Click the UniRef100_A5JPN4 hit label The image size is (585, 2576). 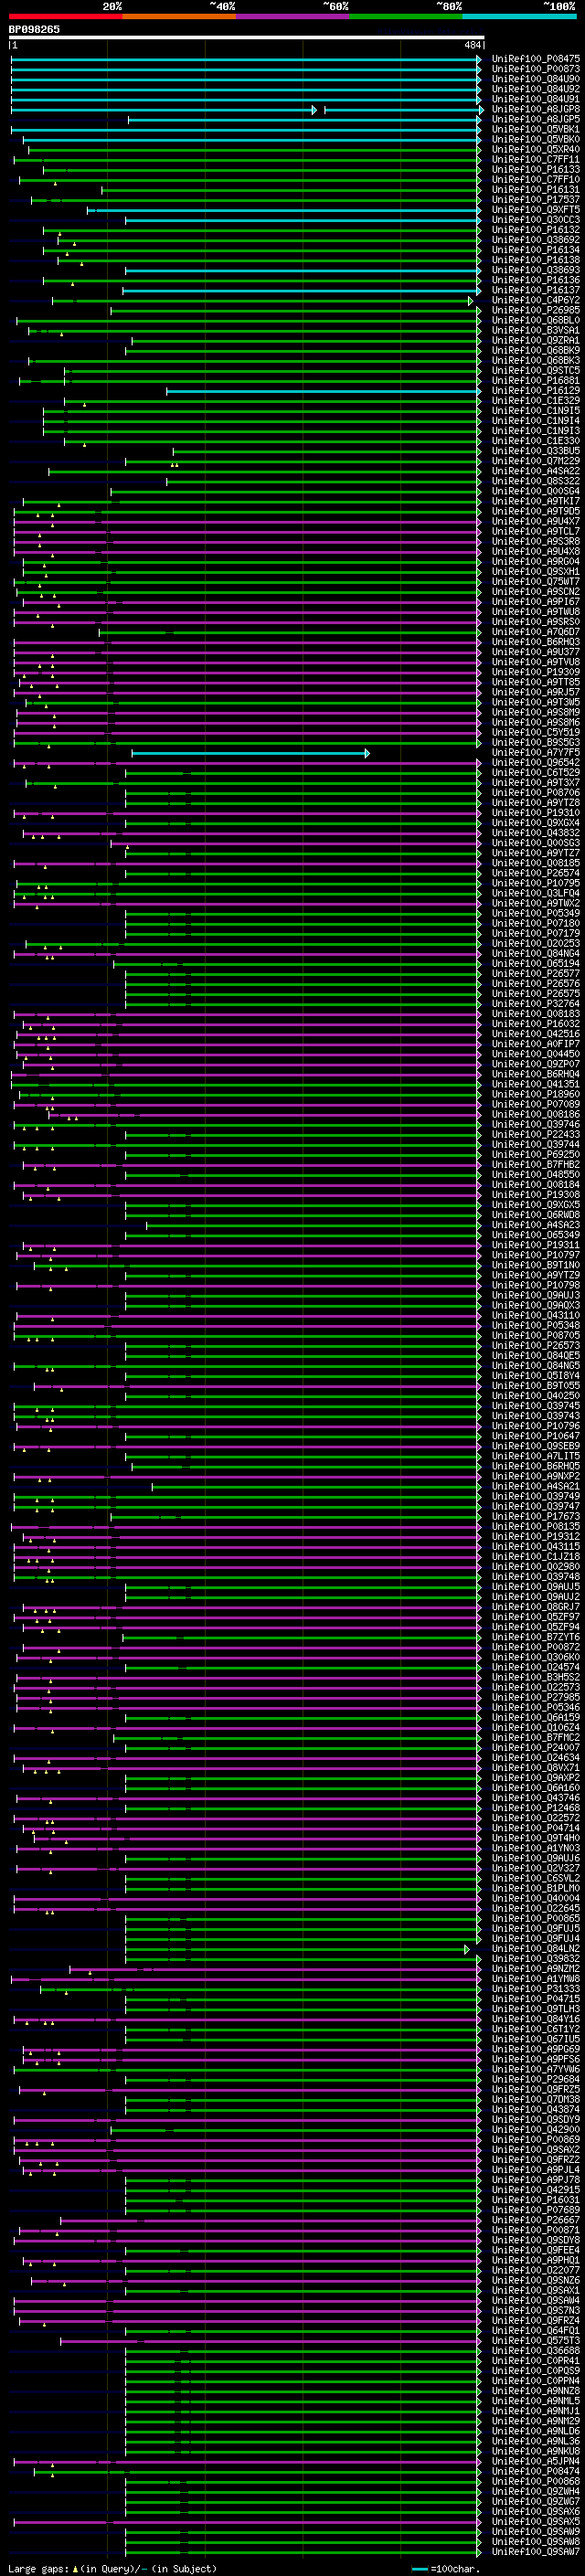coord(536,2461)
